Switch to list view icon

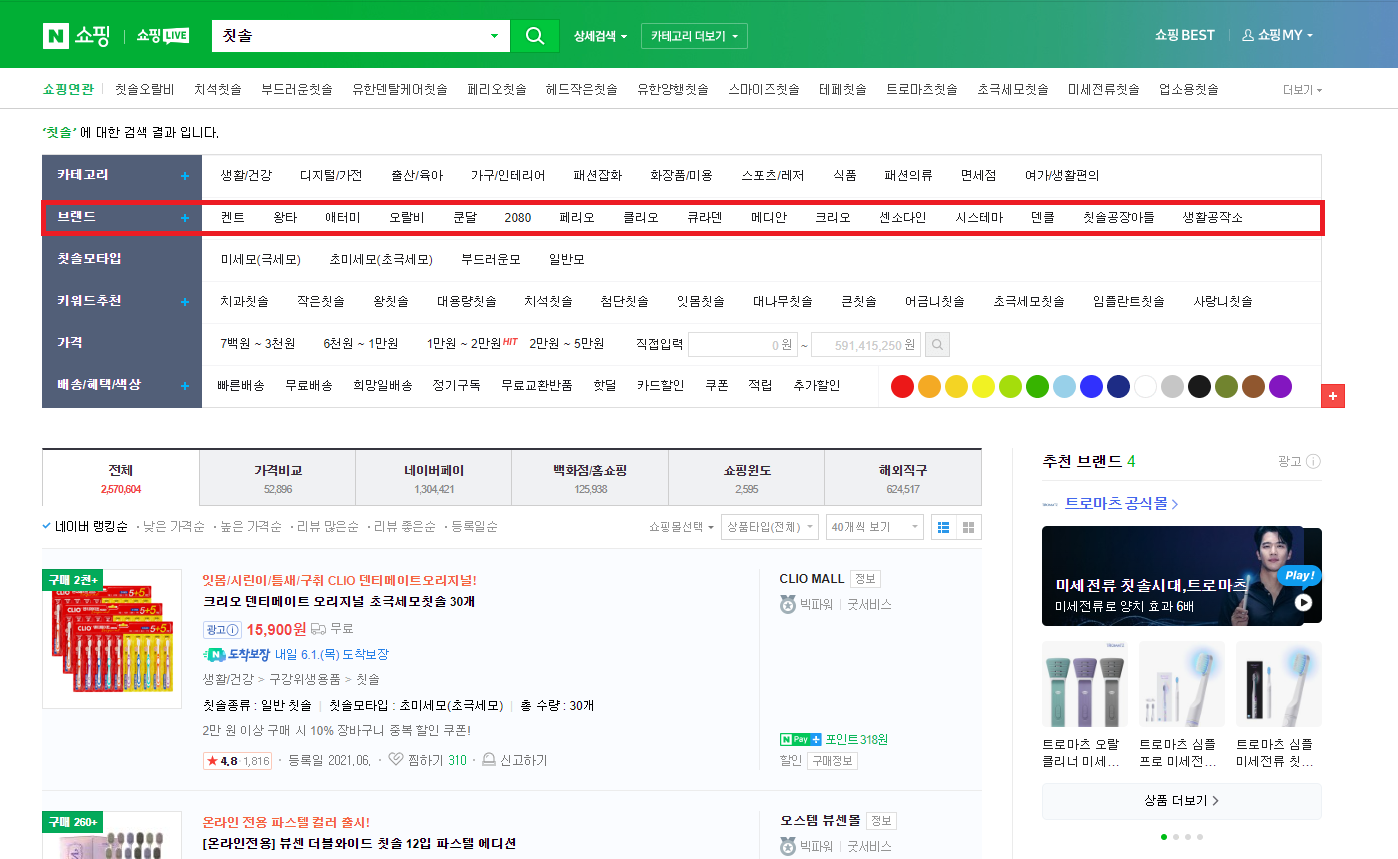[x=943, y=527]
